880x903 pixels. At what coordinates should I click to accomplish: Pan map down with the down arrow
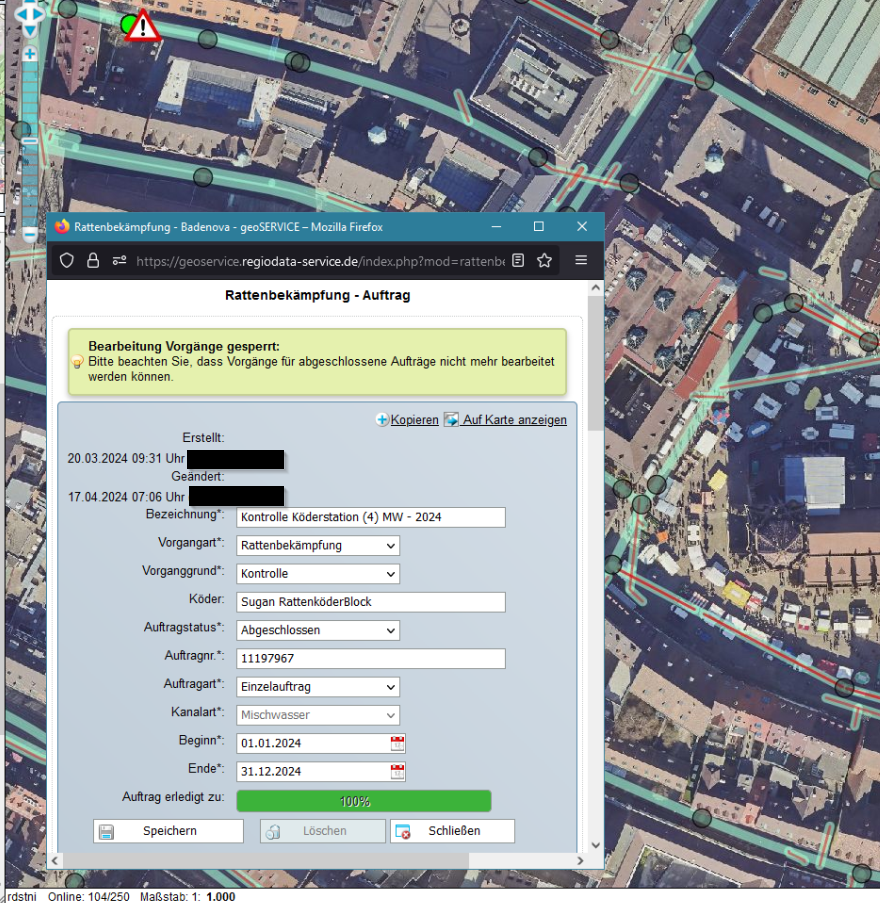(29, 30)
